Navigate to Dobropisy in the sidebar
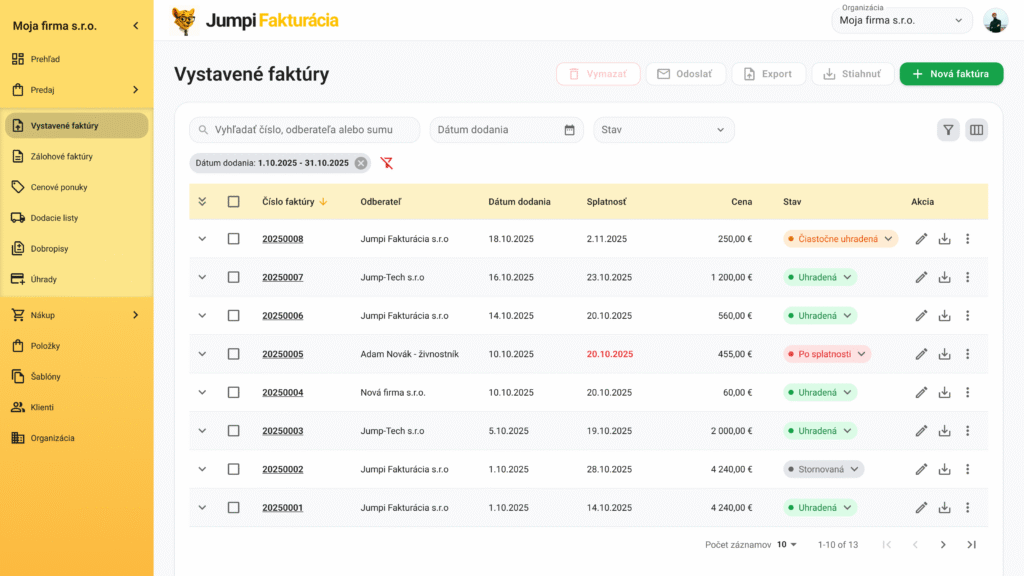Viewport: 1024px width, 576px height. (49, 248)
